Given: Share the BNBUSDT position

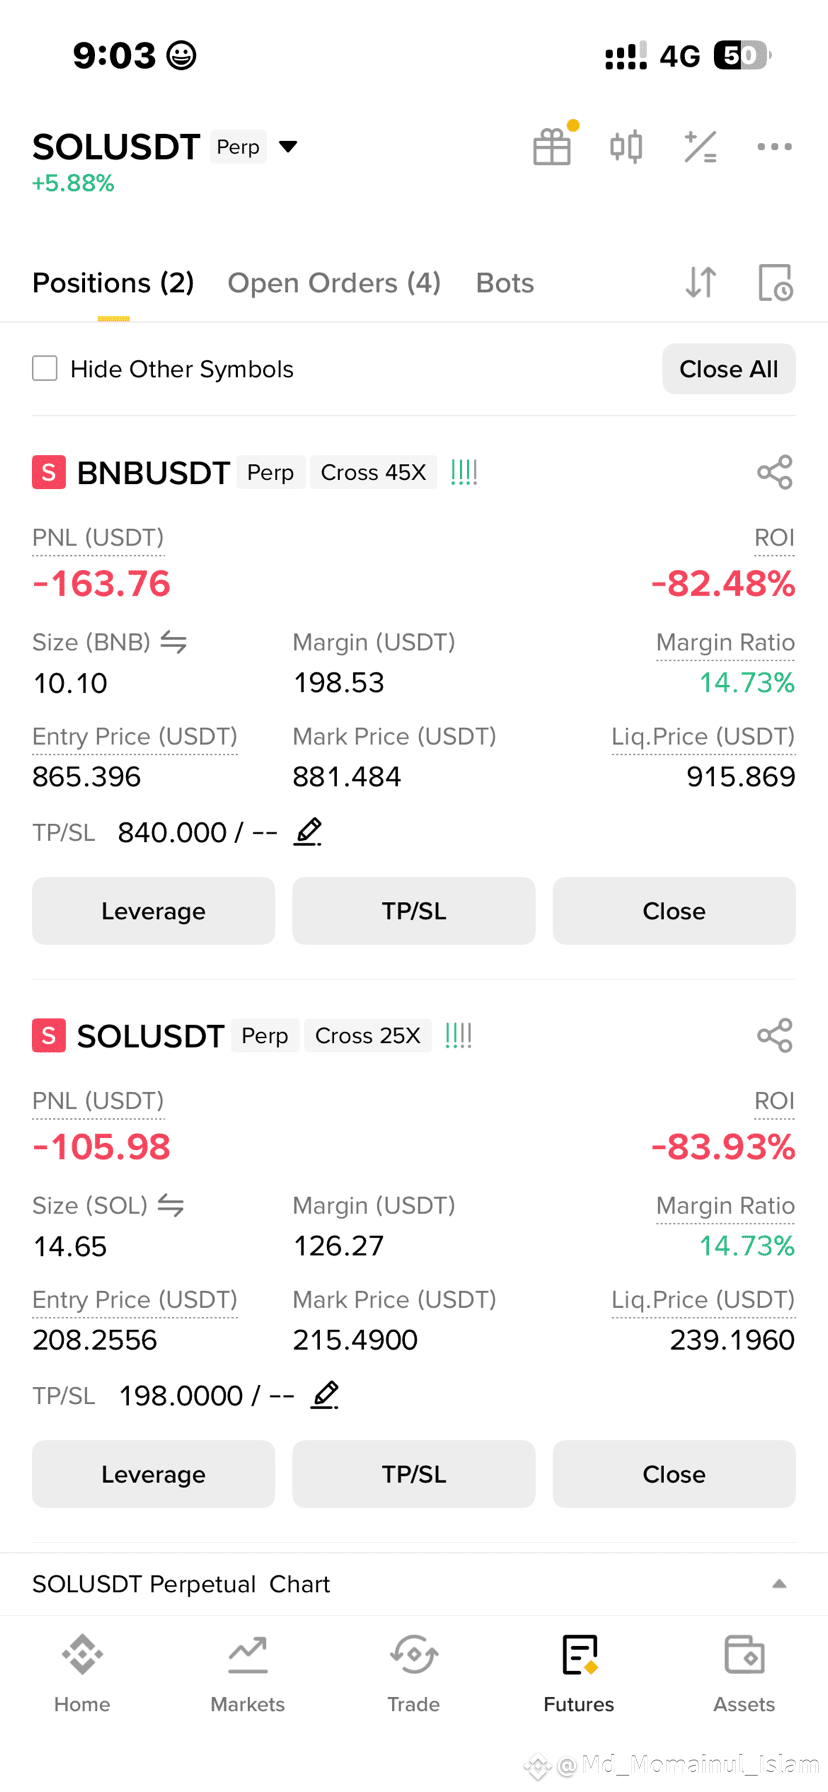Looking at the screenshot, I should tap(775, 472).
